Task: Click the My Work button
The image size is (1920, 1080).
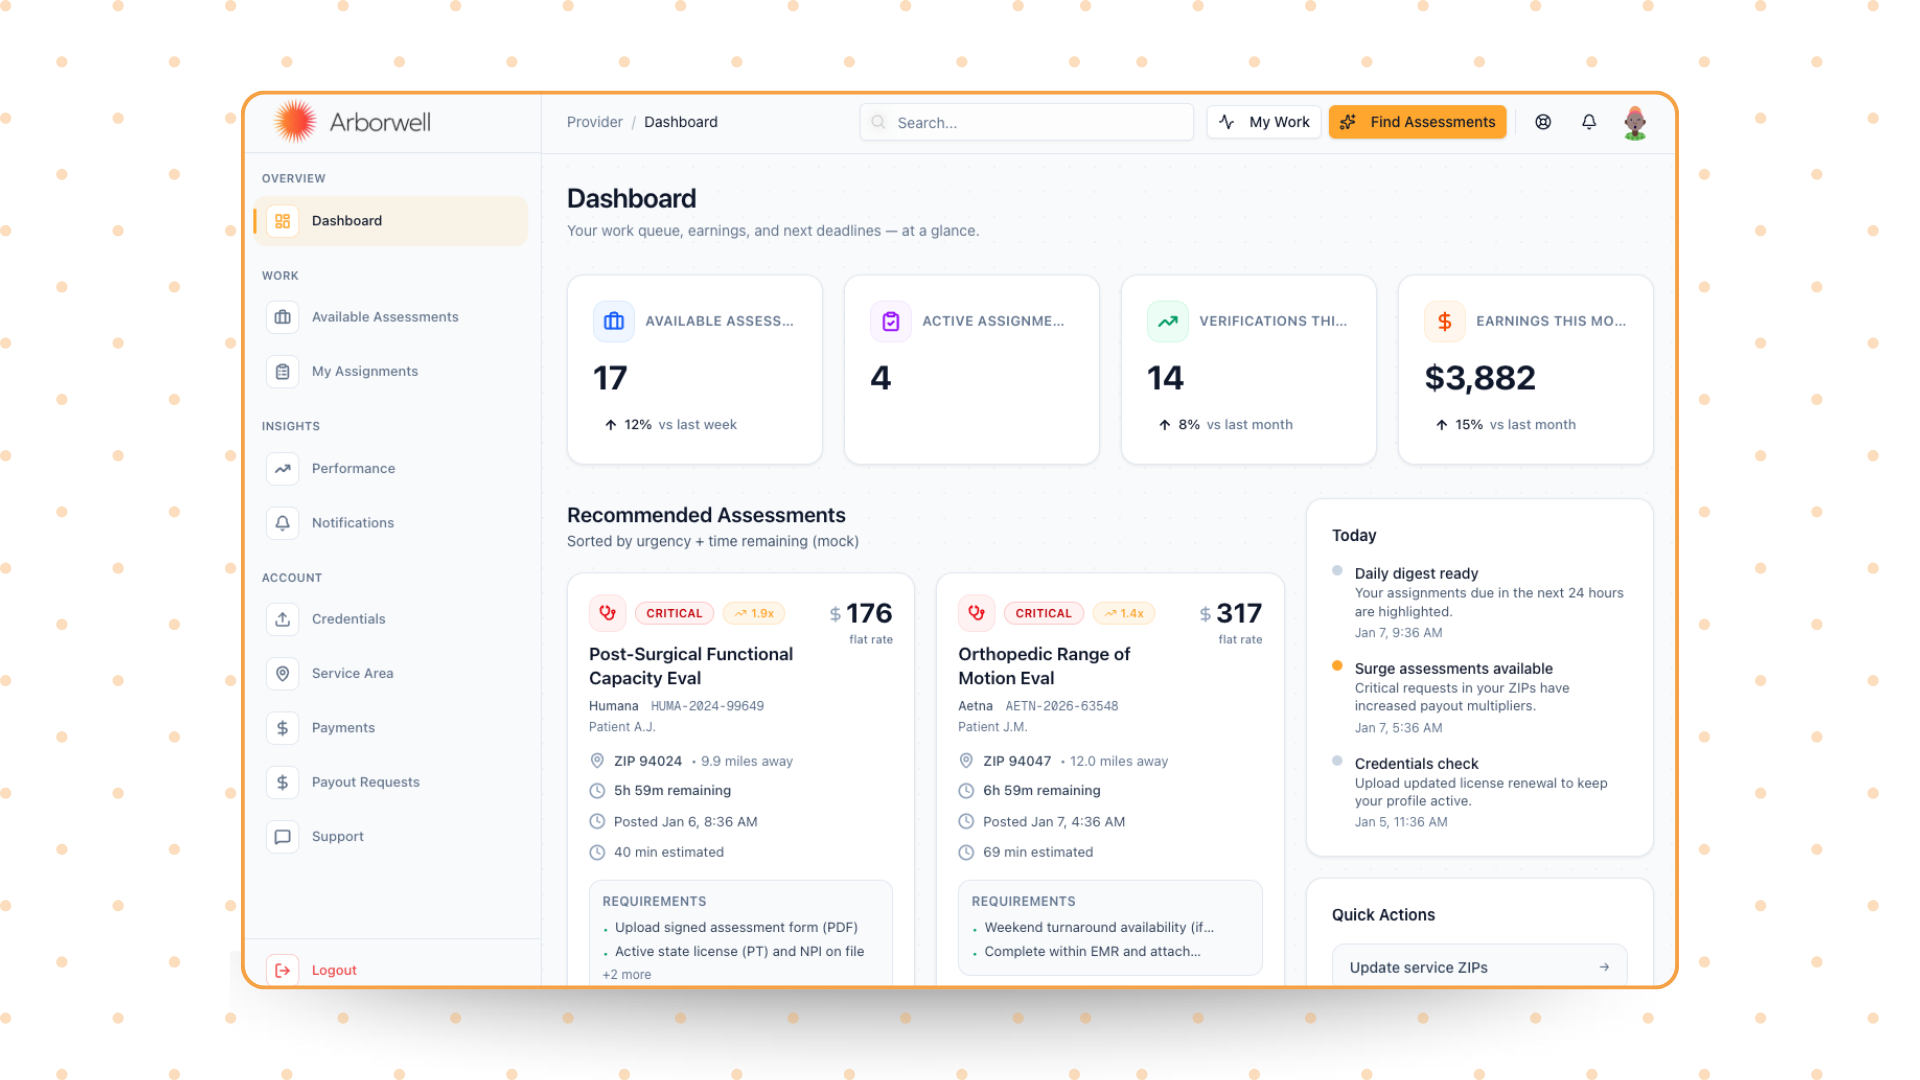Action: 1264,122
